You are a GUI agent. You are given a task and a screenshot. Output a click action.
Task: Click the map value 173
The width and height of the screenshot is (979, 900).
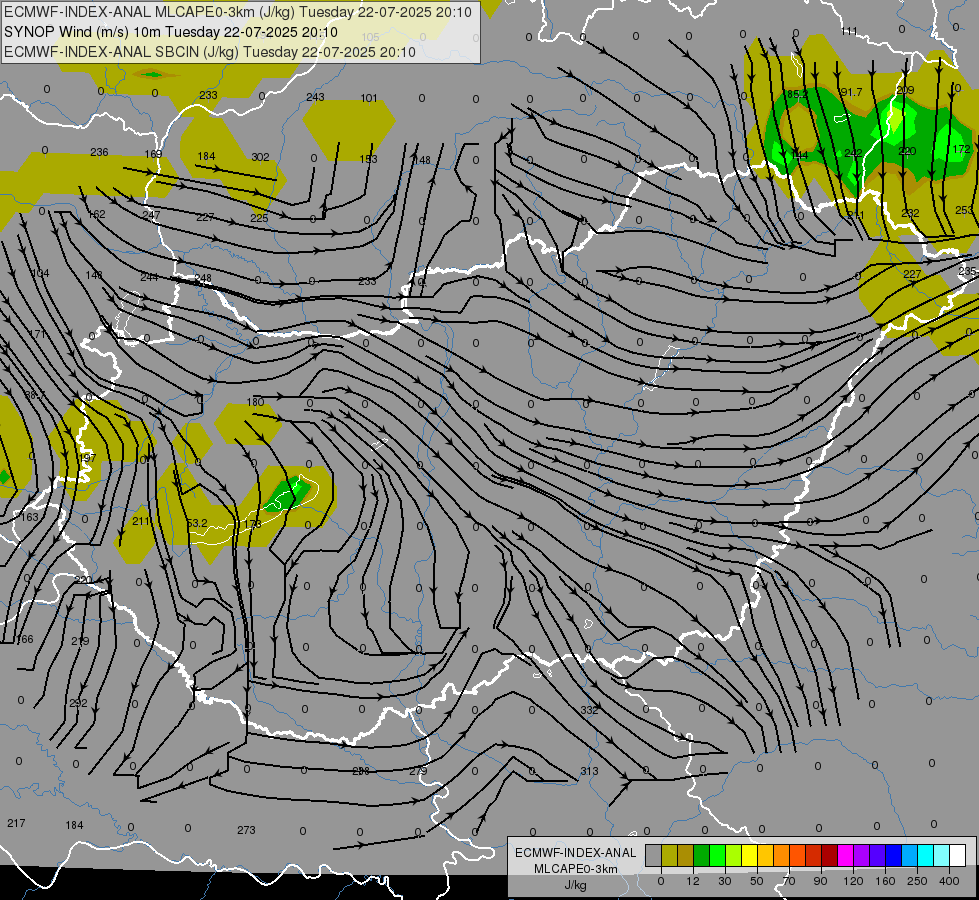pos(252,524)
